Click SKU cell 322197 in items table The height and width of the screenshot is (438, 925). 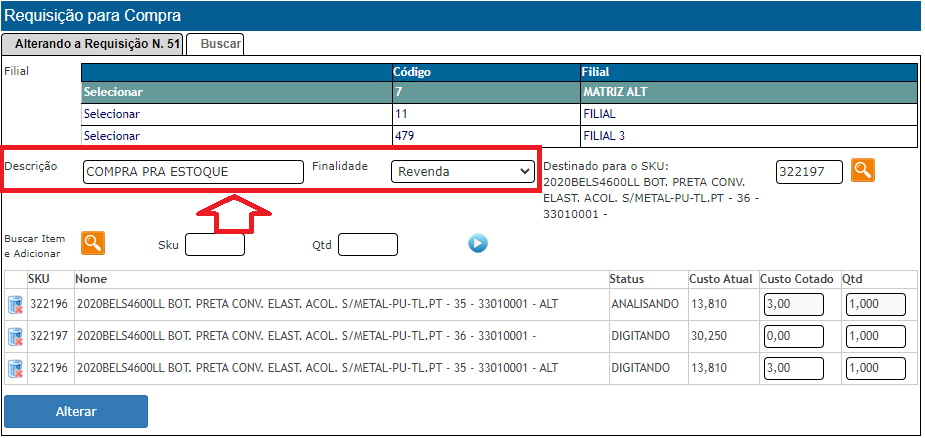[x=49, y=336]
